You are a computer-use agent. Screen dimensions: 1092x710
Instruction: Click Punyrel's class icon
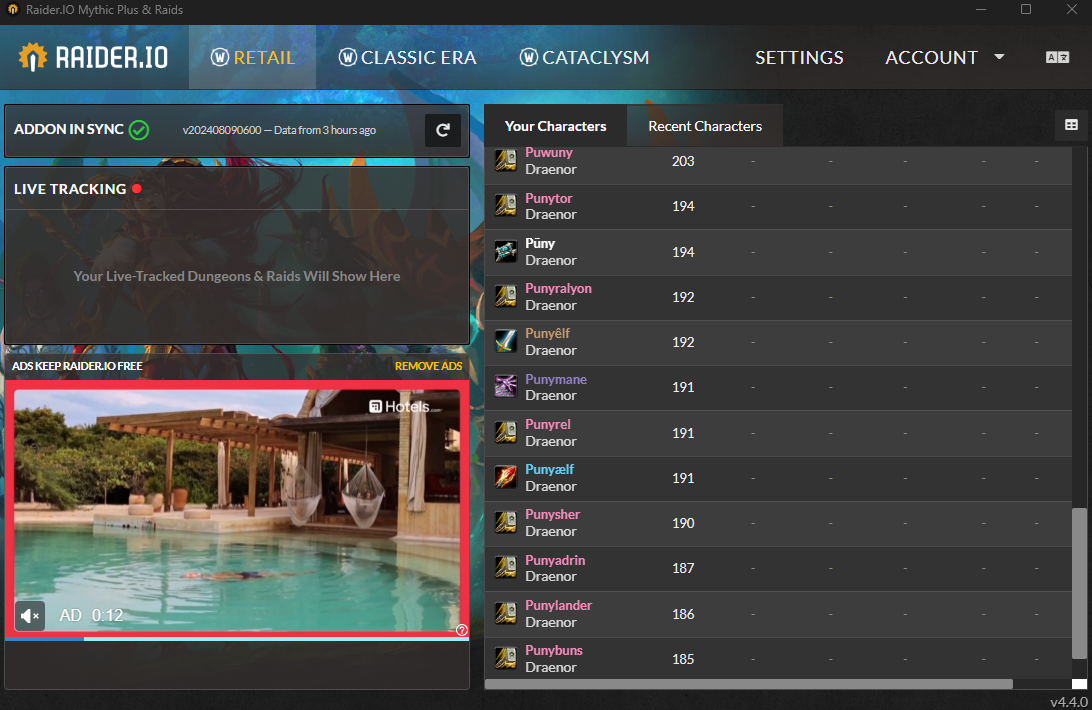pos(506,433)
